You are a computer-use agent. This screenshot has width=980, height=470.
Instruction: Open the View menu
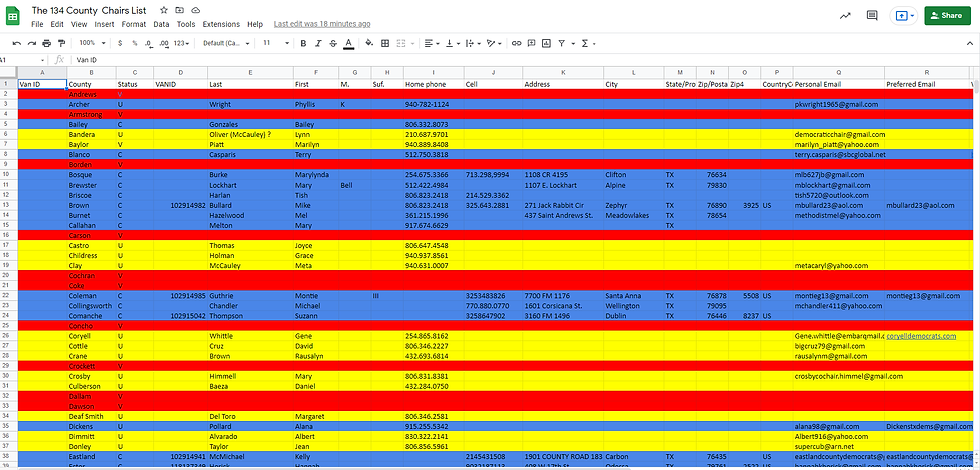79,24
